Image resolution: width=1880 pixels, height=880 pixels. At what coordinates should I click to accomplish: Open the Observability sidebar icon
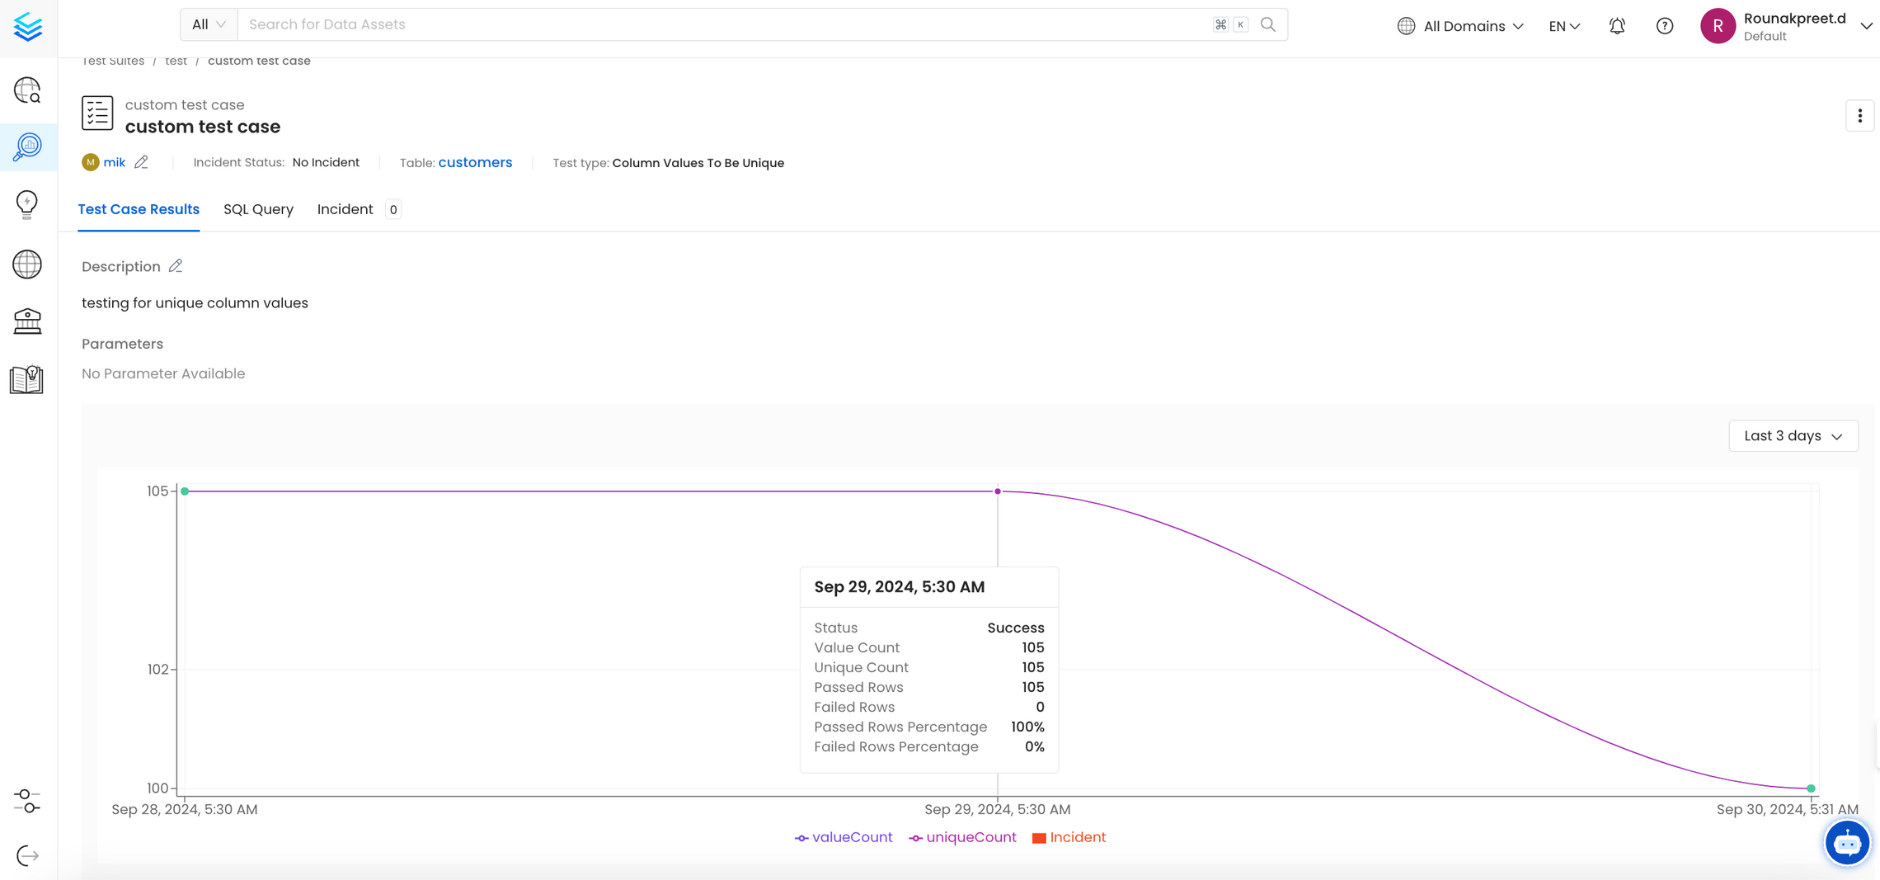pos(27,147)
